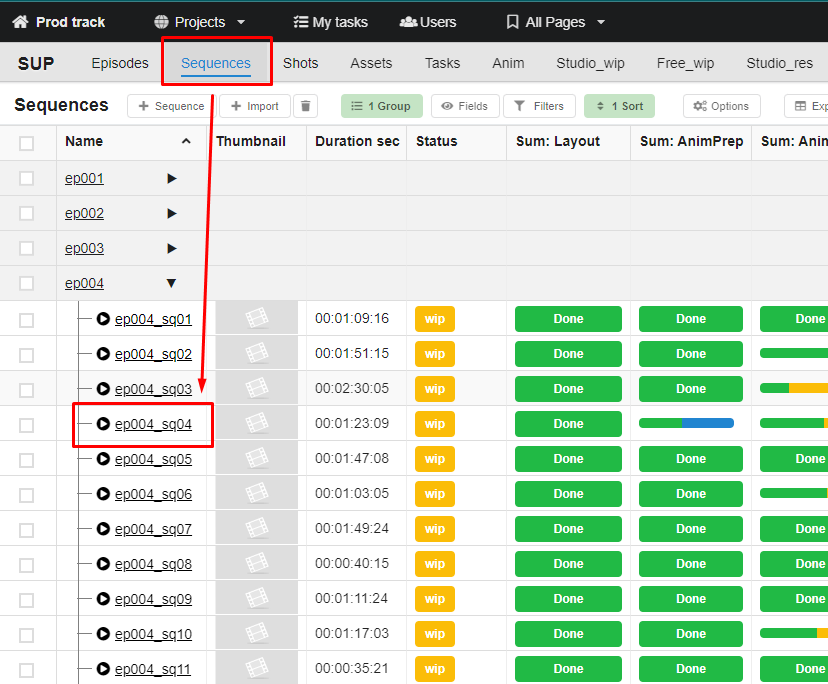Click thumbnail placeholder for ep004_sq05
The height and width of the screenshot is (684, 828).
tap(257, 459)
